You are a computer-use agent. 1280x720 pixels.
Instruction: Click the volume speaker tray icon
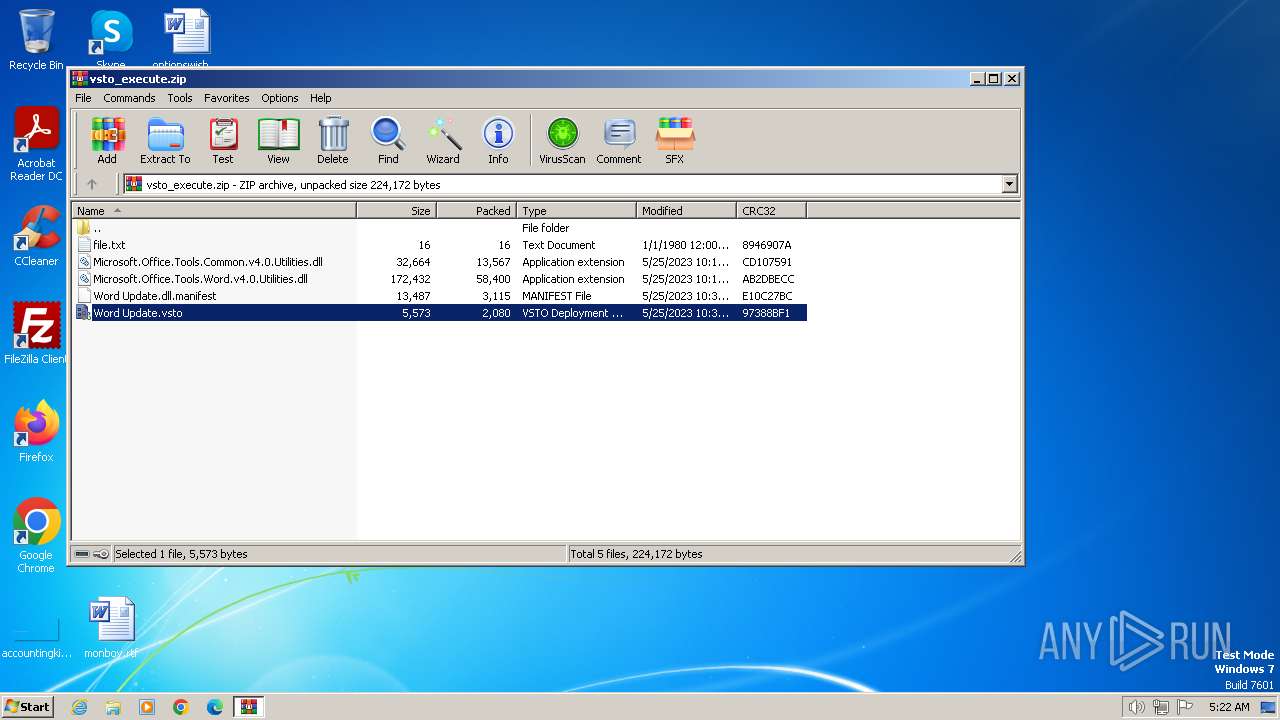1136,707
